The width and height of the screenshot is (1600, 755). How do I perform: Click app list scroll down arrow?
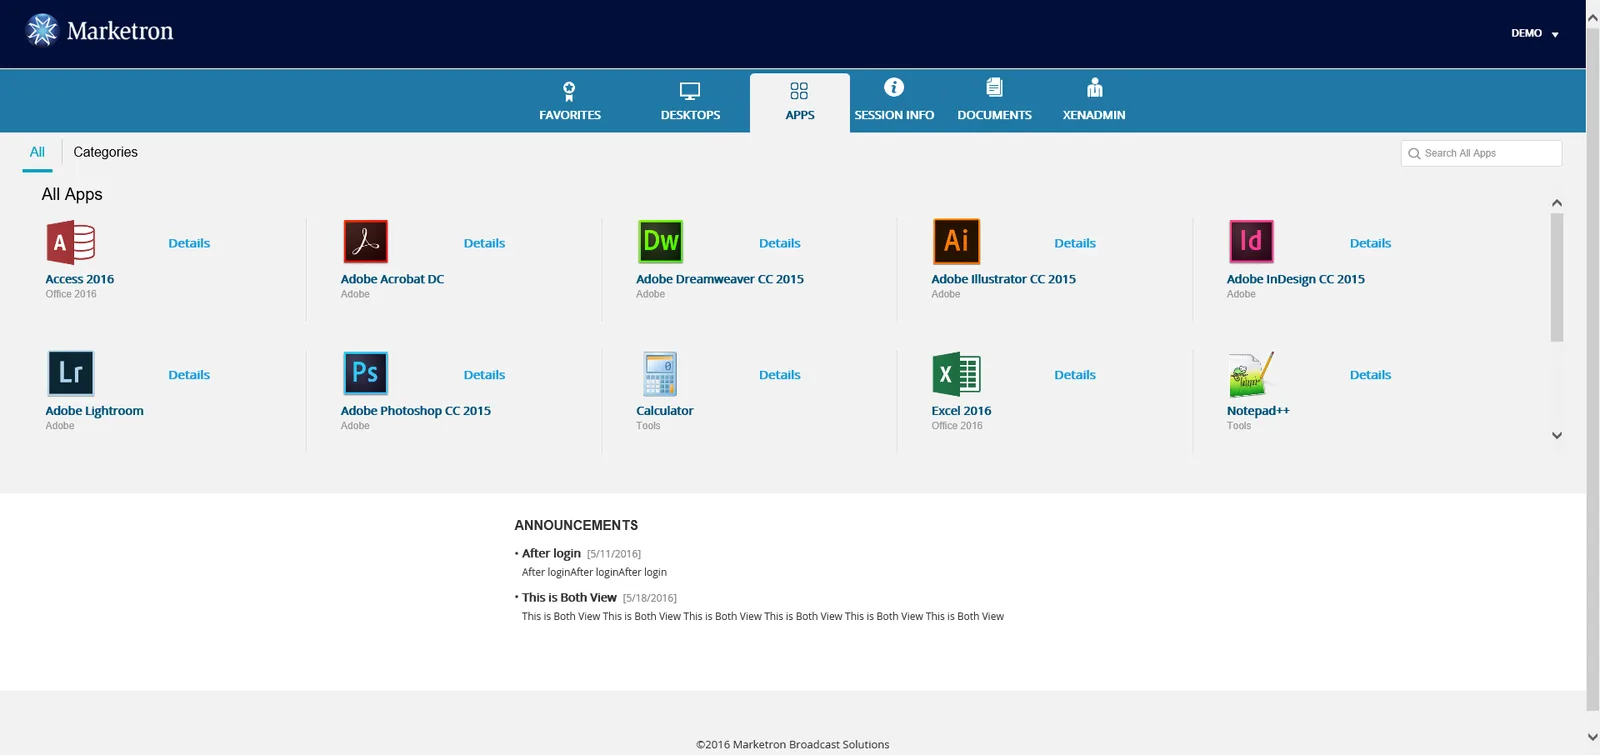tap(1557, 435)
